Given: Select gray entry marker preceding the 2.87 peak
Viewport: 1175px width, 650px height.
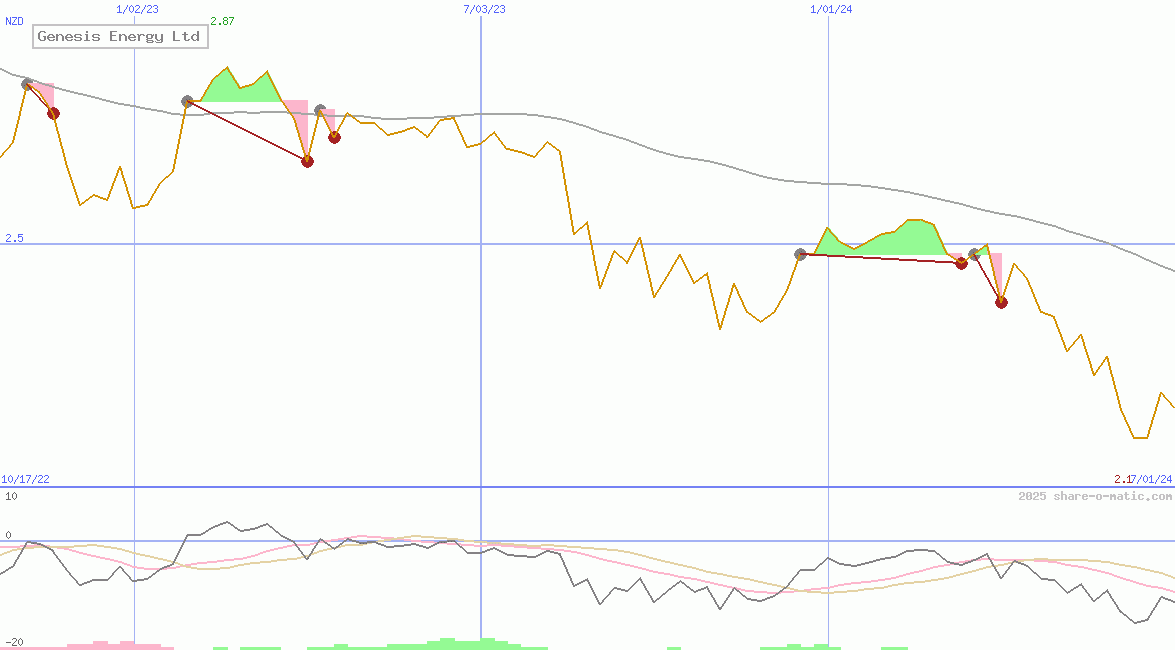Looking at the screenshot, I should pyautogui.click(x=187, y=101).
